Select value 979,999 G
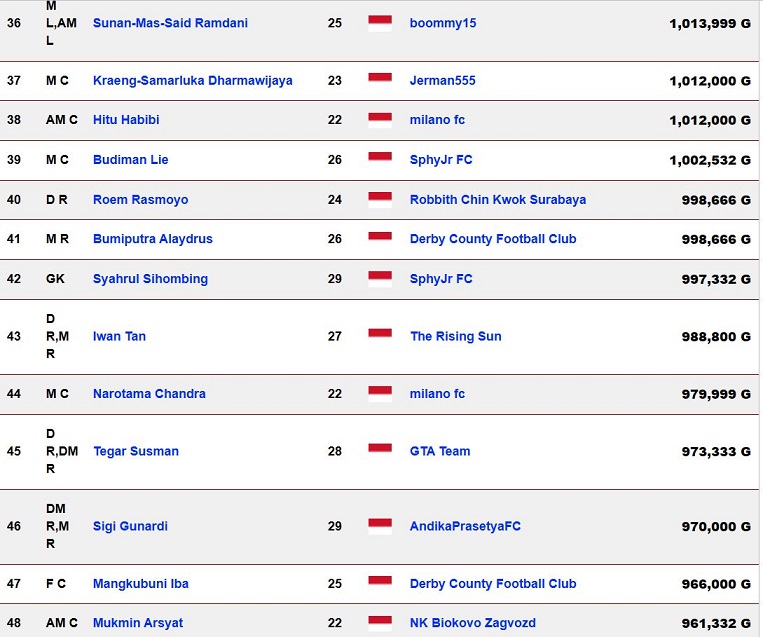 tap(716, 394)
